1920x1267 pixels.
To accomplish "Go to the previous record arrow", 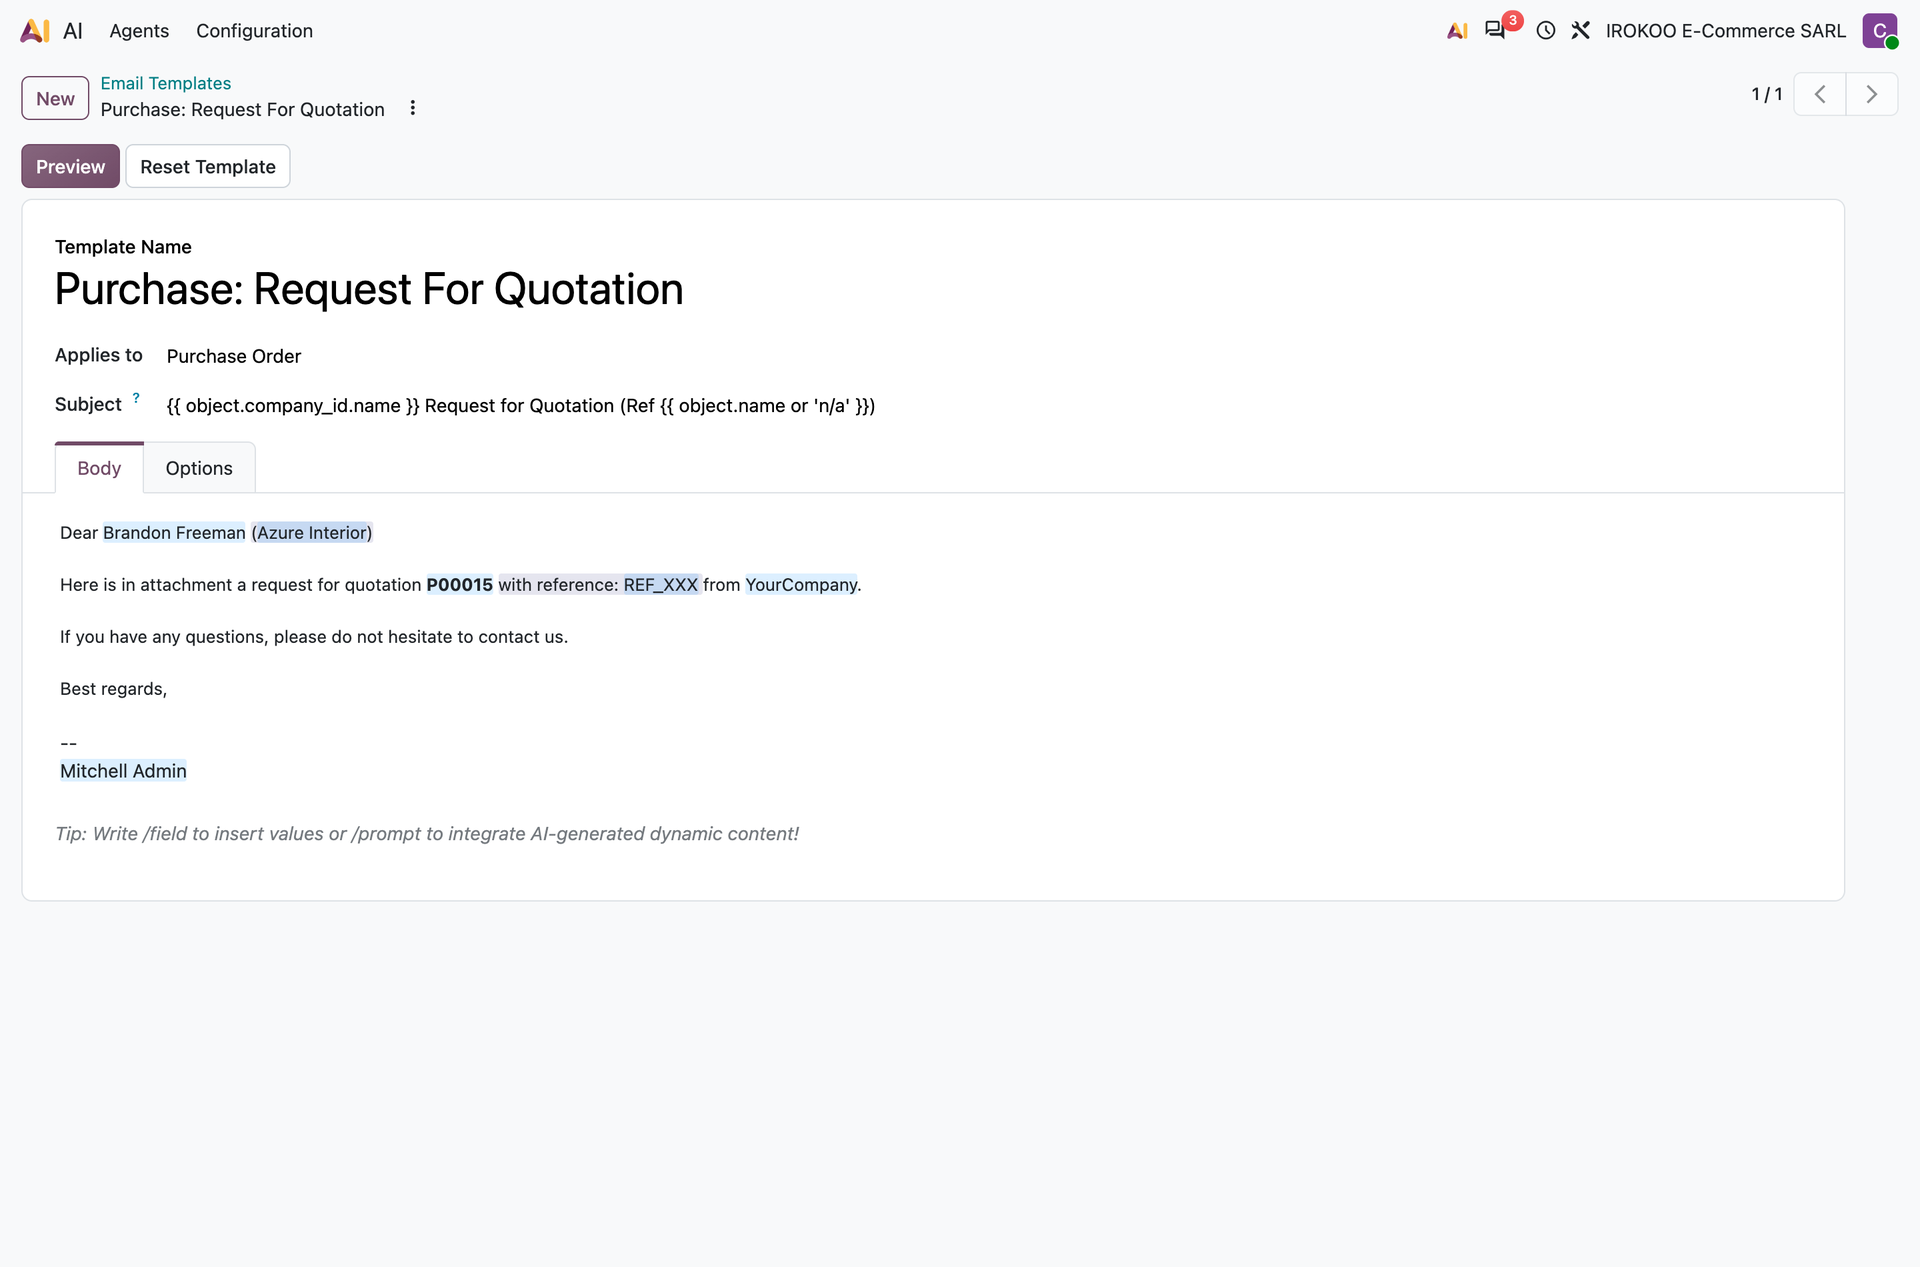I will point(1820,94).
